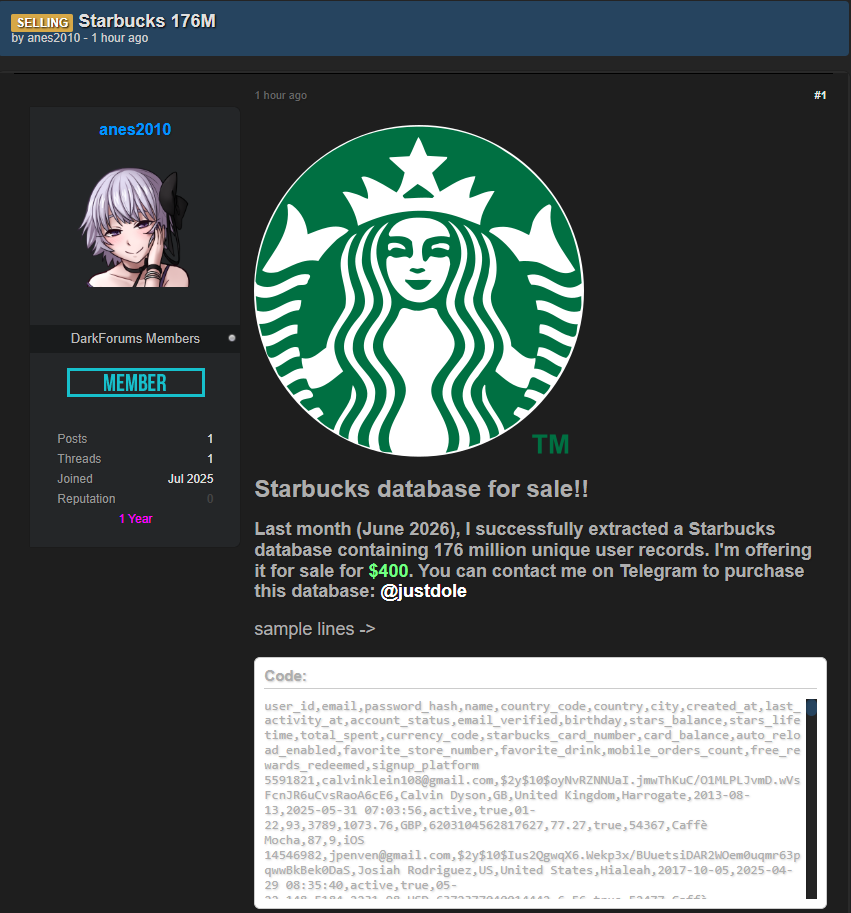The image size is (851, 913).
Task: Click the Telegram handle @justdole
Action: pyautogui.click(x=423, y=591)
